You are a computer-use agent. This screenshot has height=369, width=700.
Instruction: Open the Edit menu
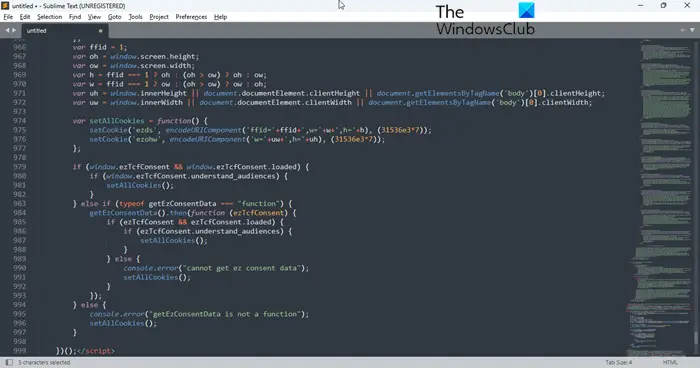[25, 17]
